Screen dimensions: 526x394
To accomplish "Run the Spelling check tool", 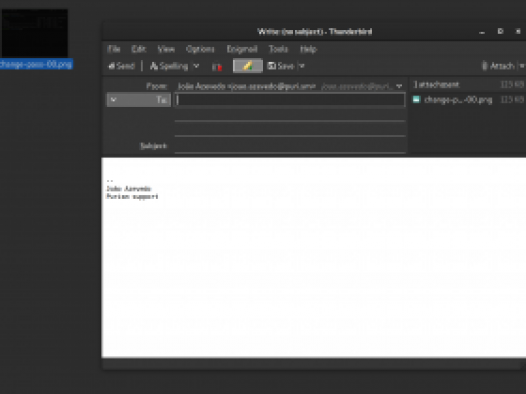I will click(169, 66).
